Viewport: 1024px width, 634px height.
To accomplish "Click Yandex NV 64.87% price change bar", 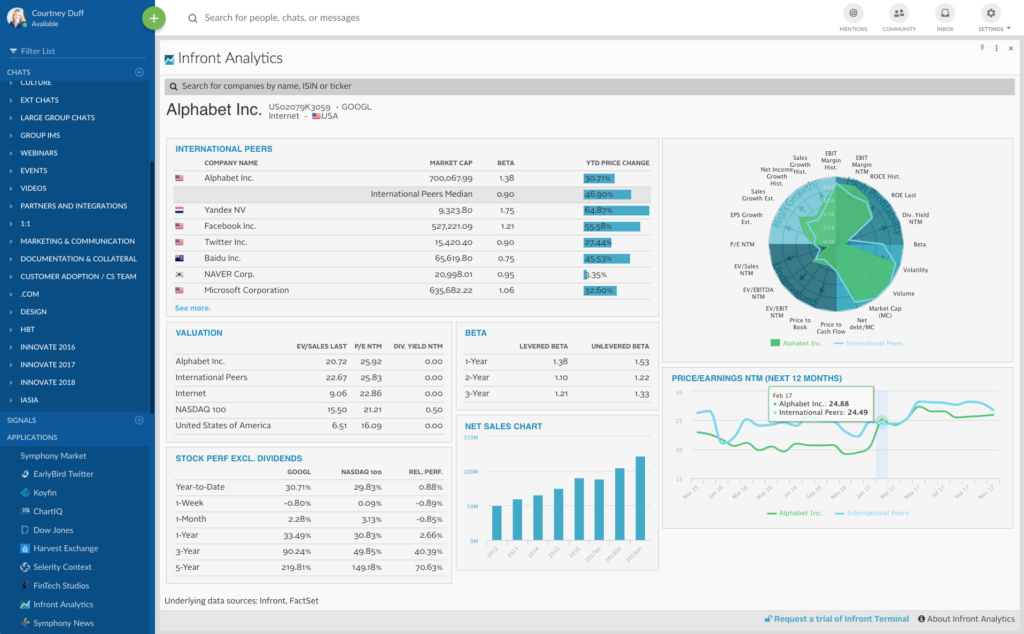I will [x=616, y=210].
